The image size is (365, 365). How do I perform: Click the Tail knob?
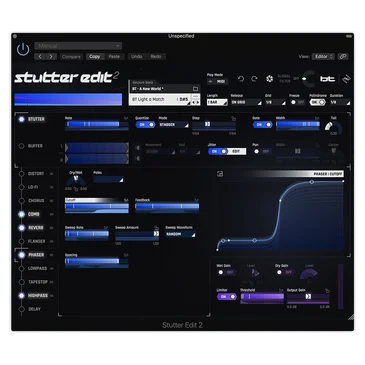[x=333, y=127]
